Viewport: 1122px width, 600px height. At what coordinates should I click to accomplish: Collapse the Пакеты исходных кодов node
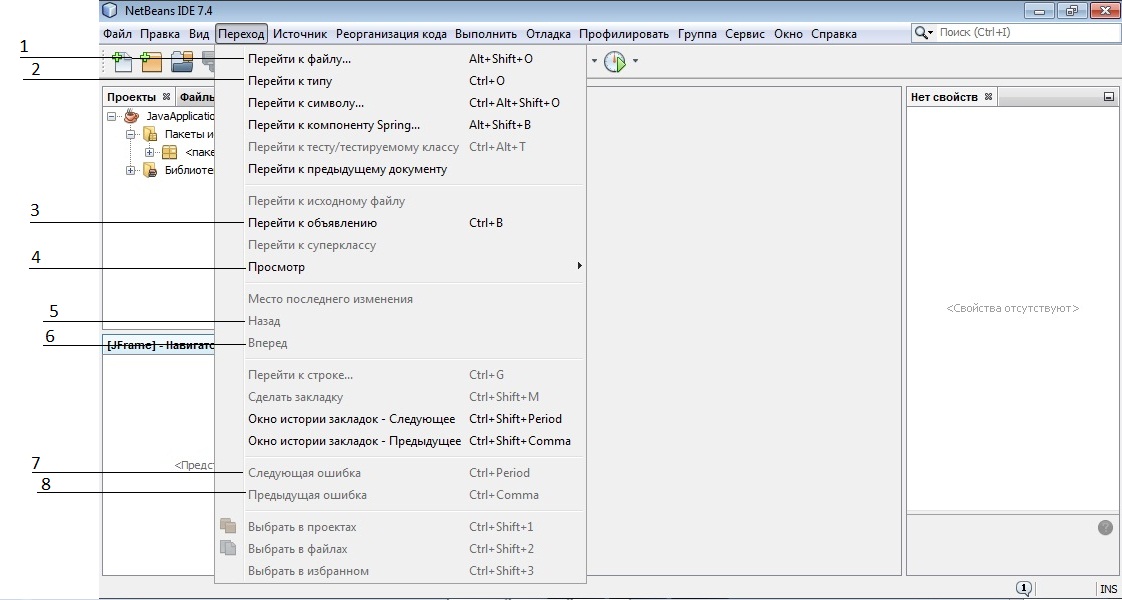click(x=131, y=134)
